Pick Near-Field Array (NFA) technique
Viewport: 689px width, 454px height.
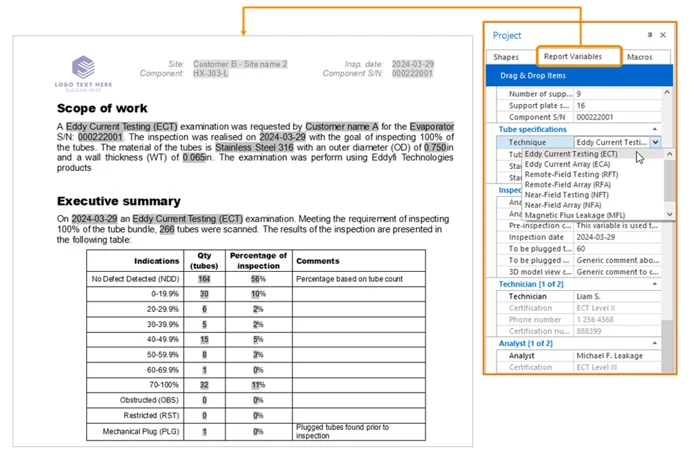pos(563,205)
